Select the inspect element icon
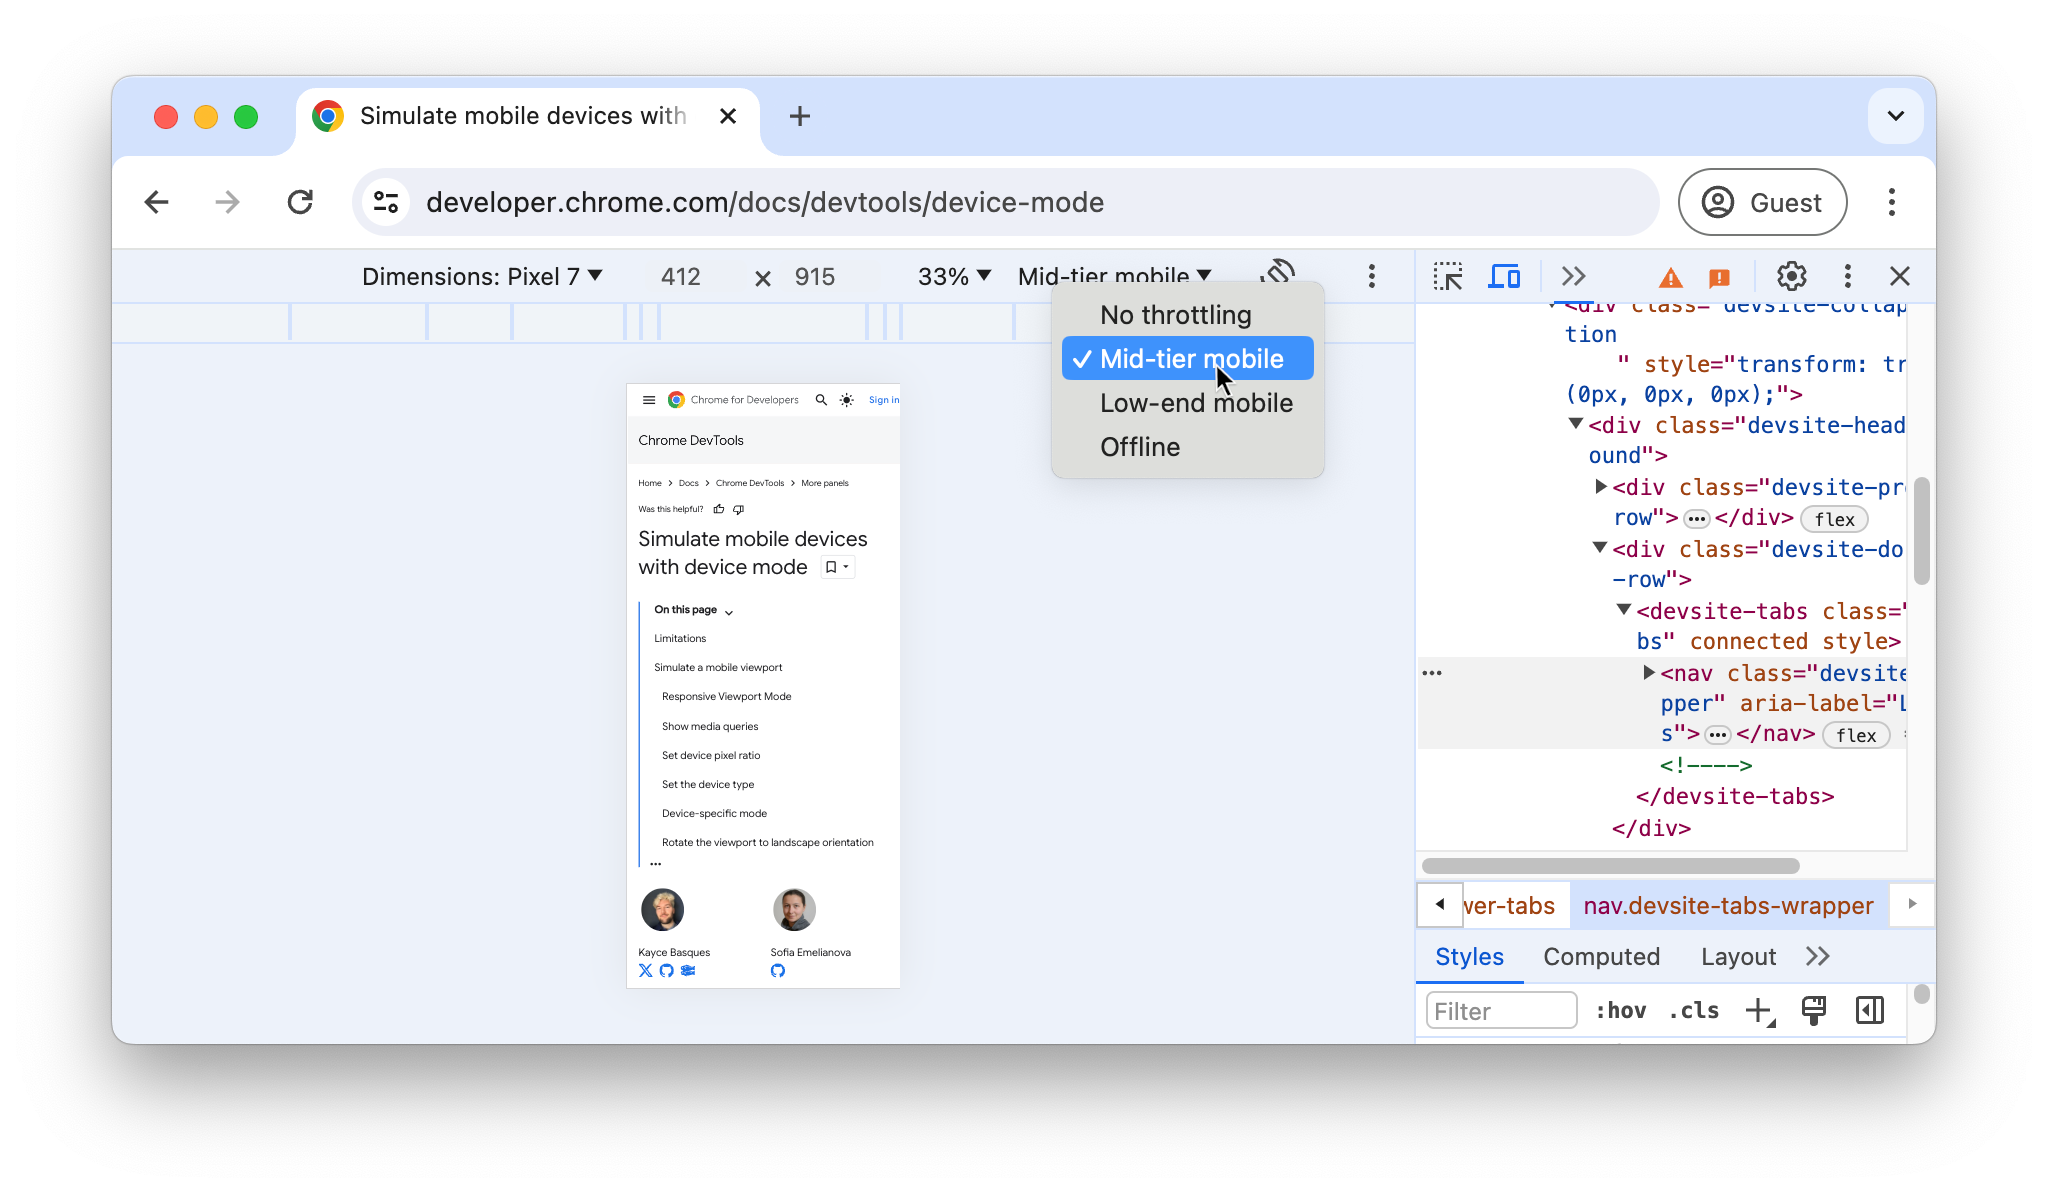The height and width of the screenshot is (1192, 2048). pyautogui.click(x=1447, y=277)
